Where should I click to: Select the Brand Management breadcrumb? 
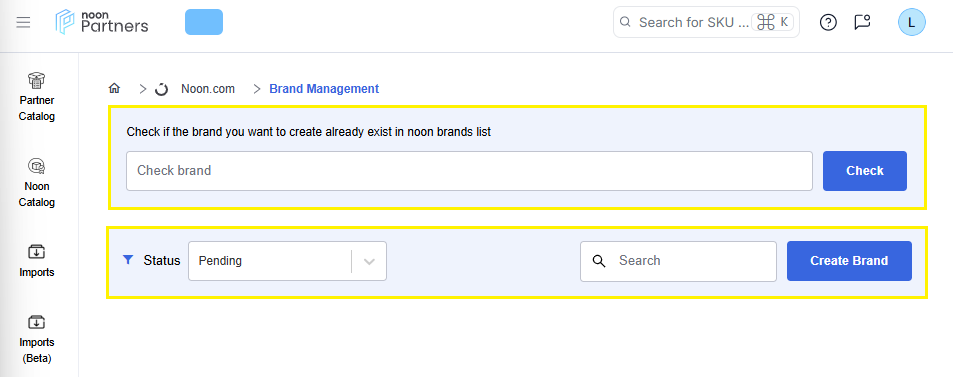tap(324, 89)
